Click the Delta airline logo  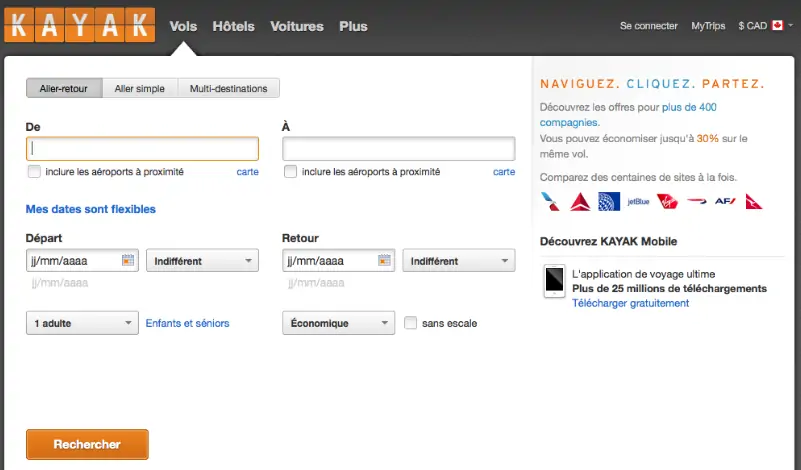[x=579, y=202]
